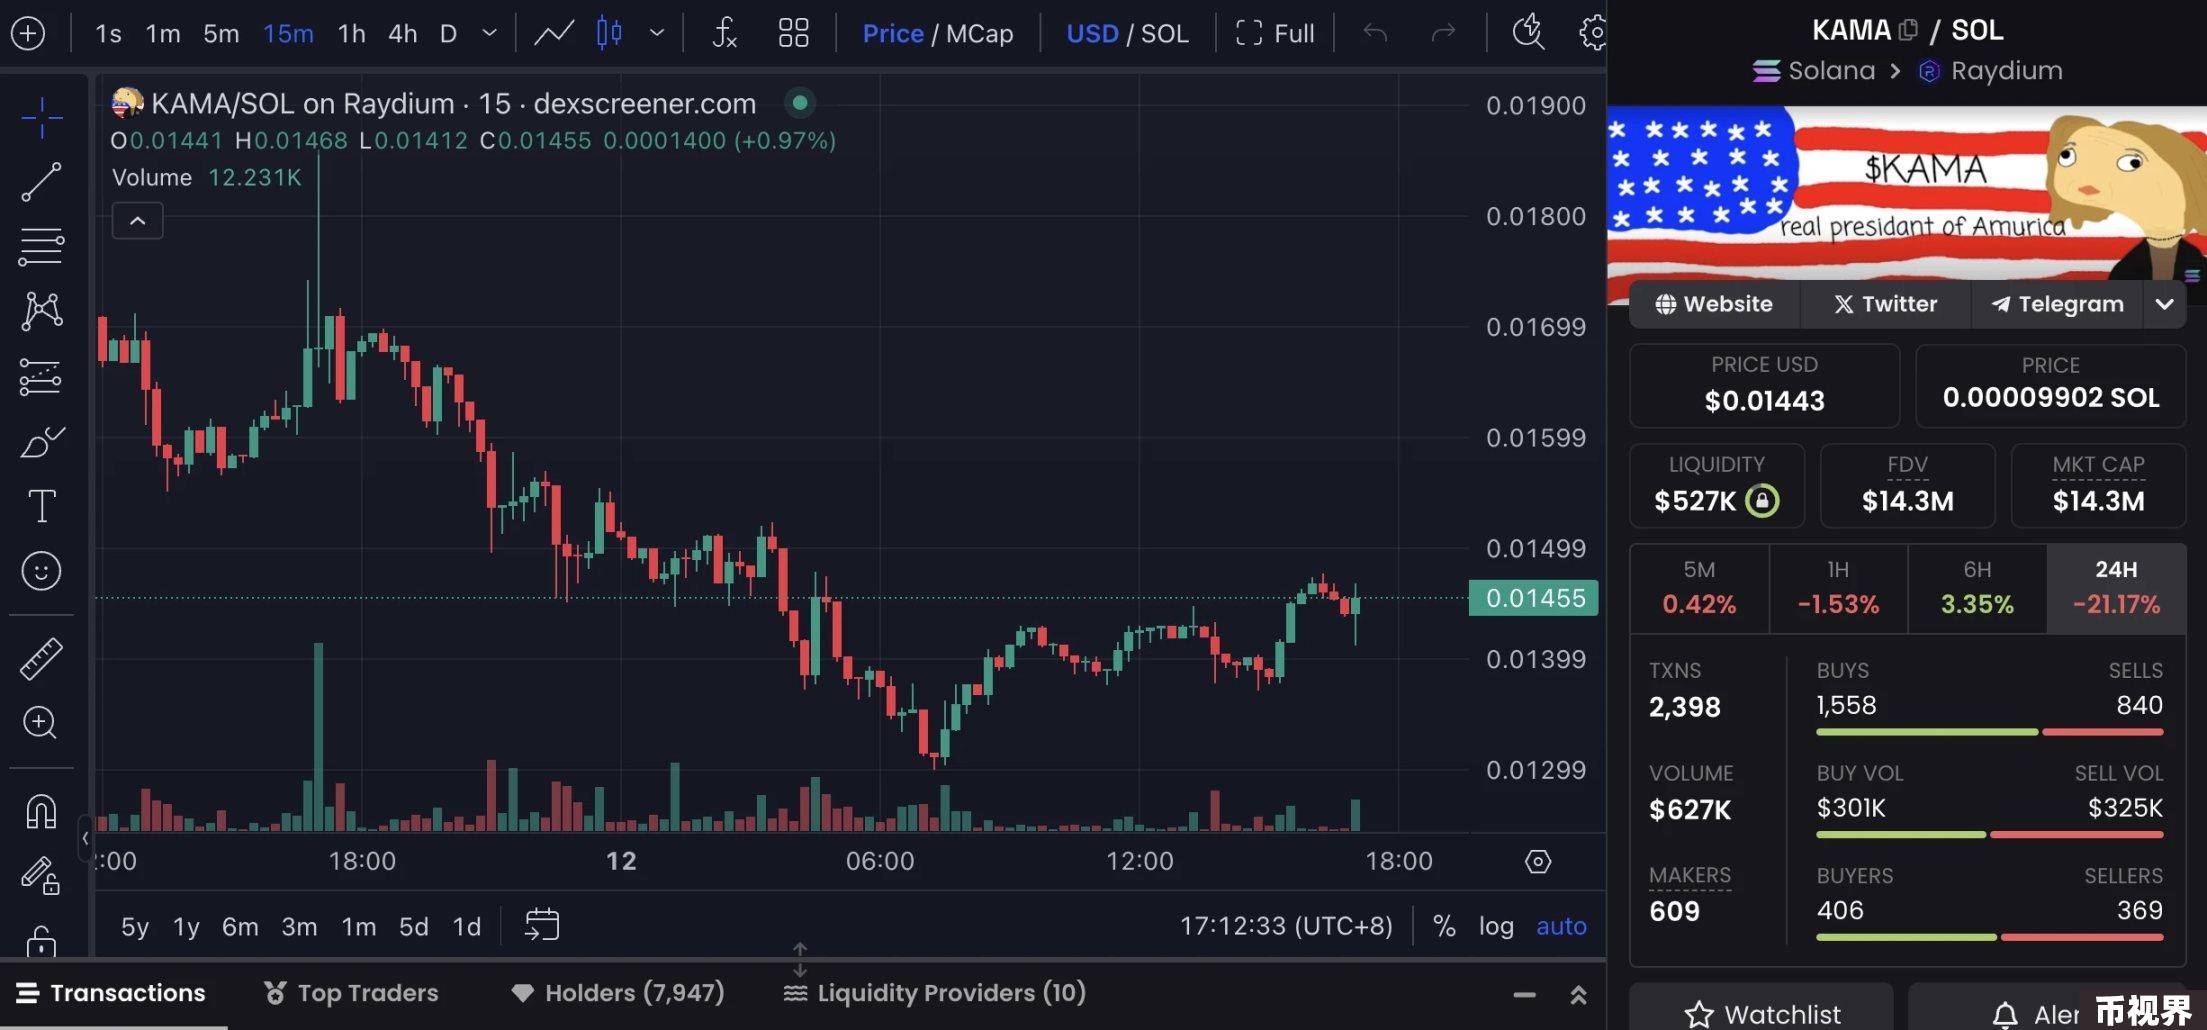Switch chart to line type icon
The width and height of the screenshot is (2207, 1030).
tap(553, 33)
